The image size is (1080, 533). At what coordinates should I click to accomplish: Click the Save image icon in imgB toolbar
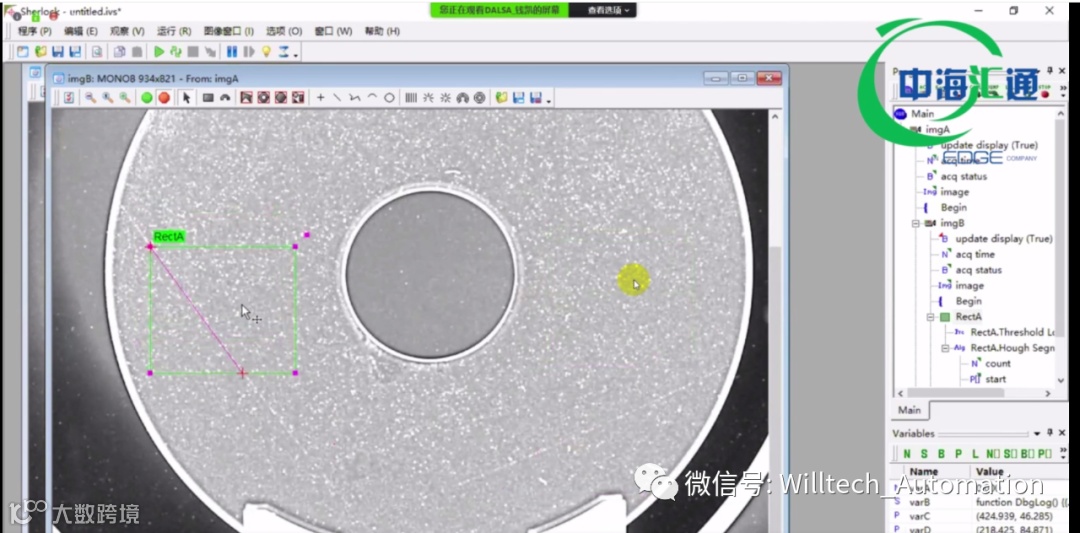[x=519, y=98]
